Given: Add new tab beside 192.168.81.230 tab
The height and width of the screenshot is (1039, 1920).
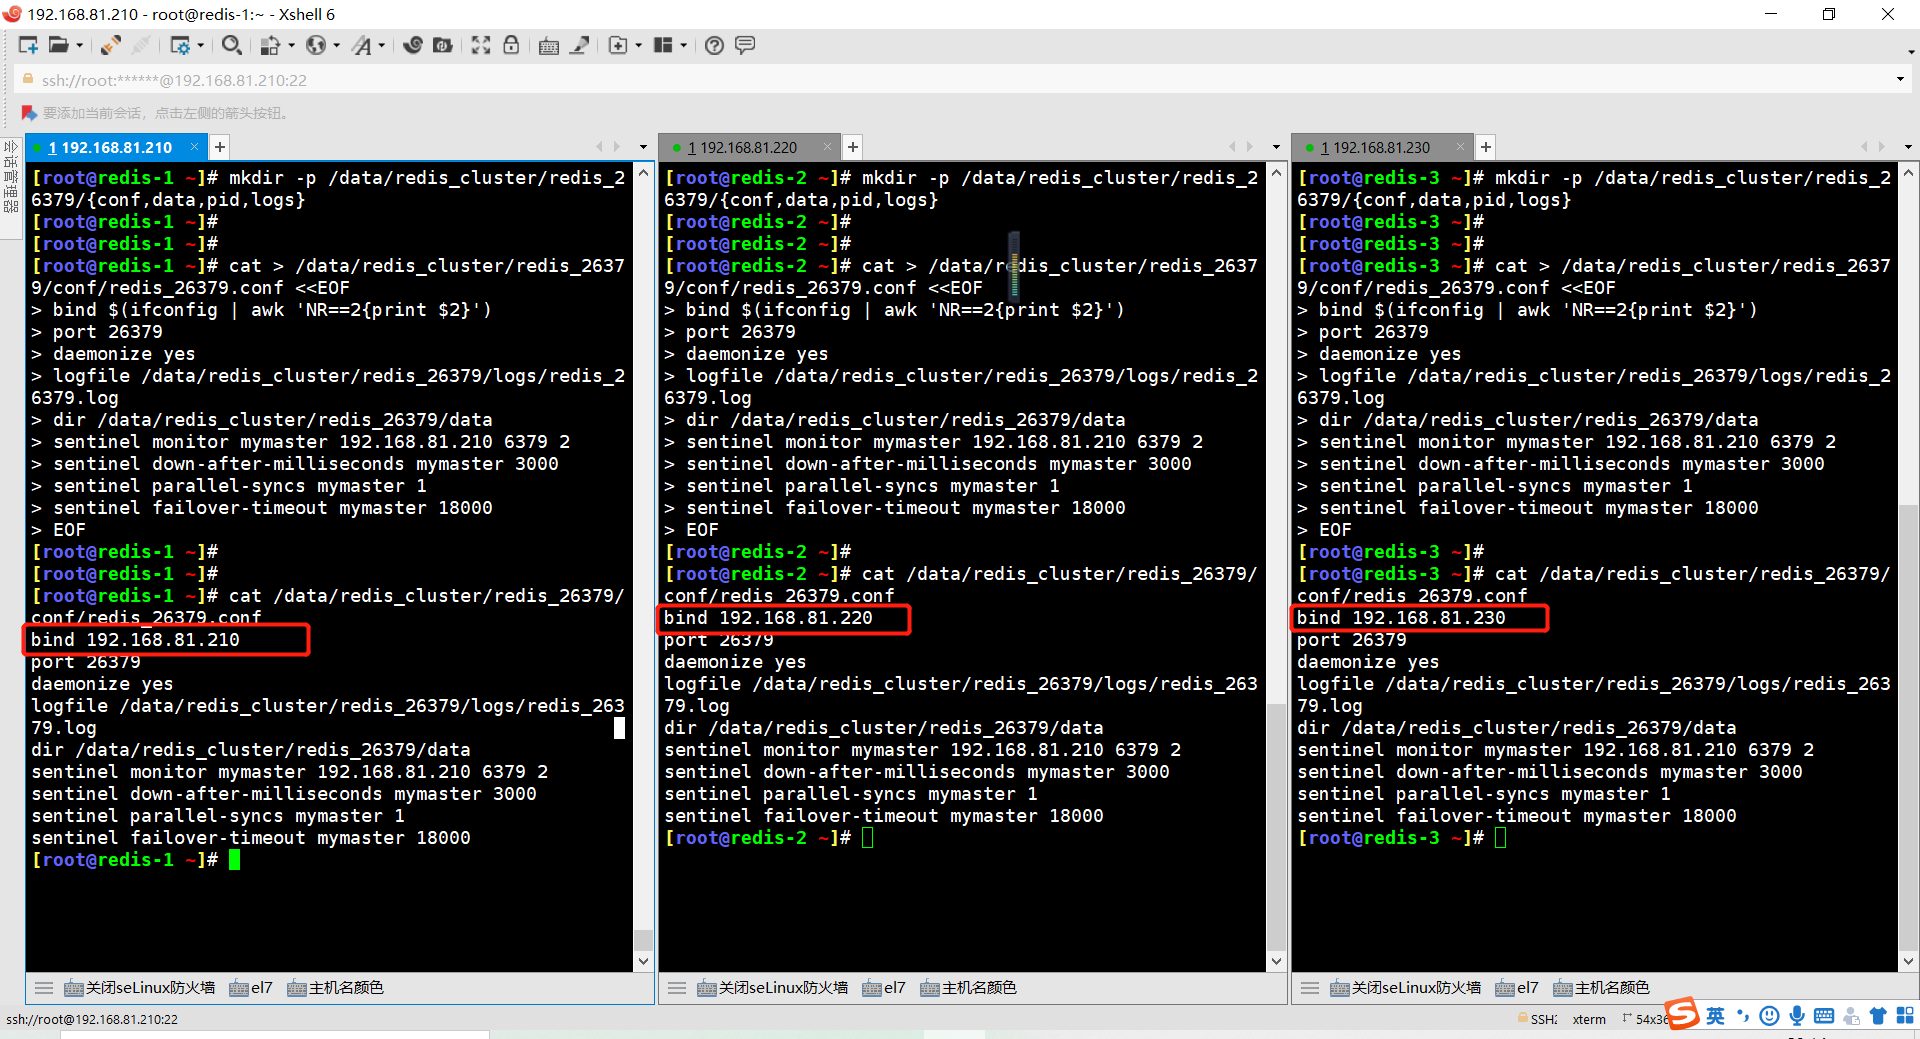Looking at the screenshot, I should pos(1486,147).
